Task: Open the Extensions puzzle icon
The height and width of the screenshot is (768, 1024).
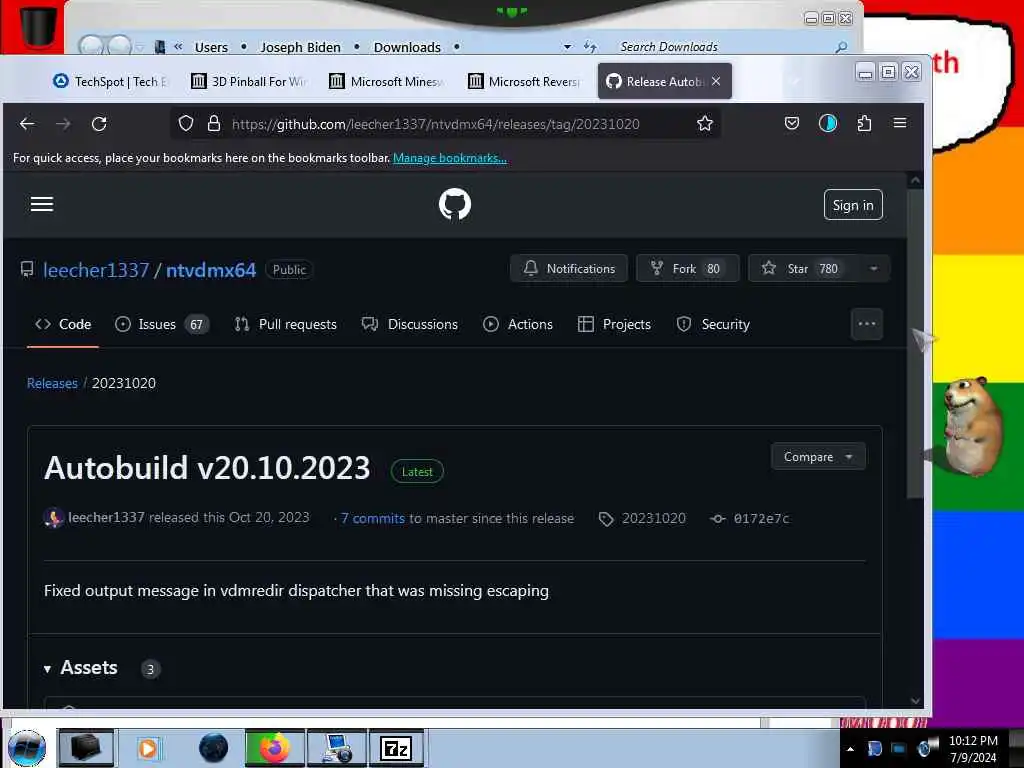Action: [x=864, y=123]
